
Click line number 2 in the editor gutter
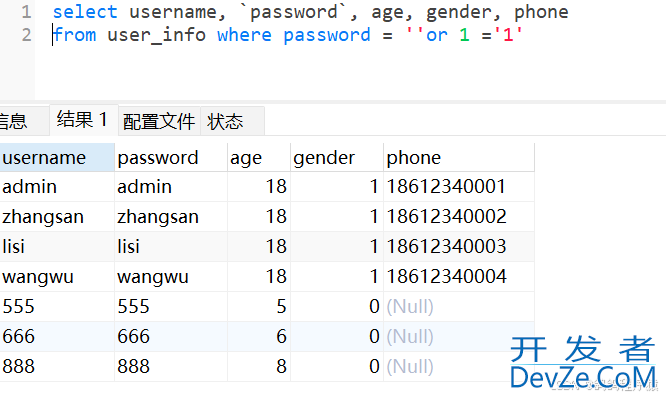point(26,35)
